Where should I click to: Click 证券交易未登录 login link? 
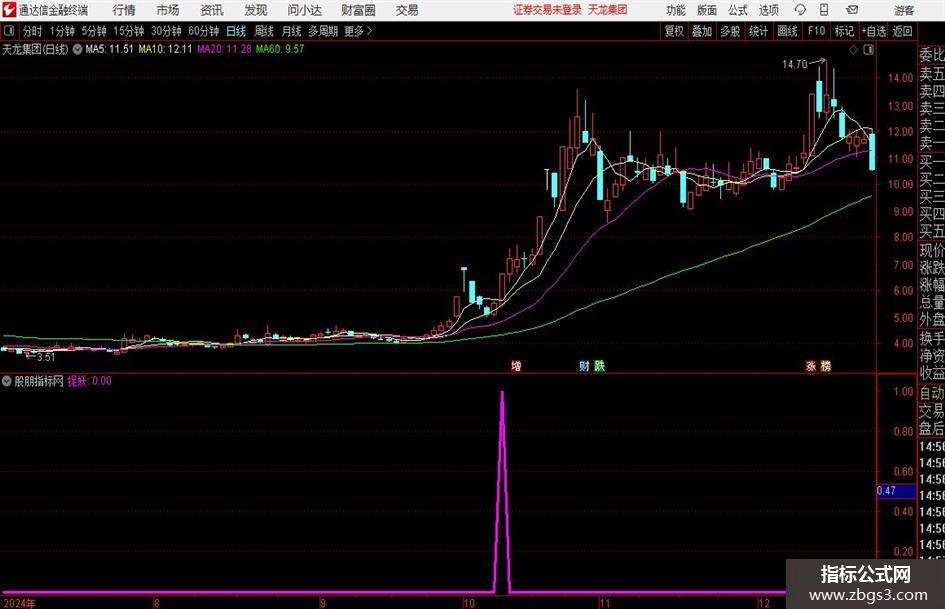point(547,10)
